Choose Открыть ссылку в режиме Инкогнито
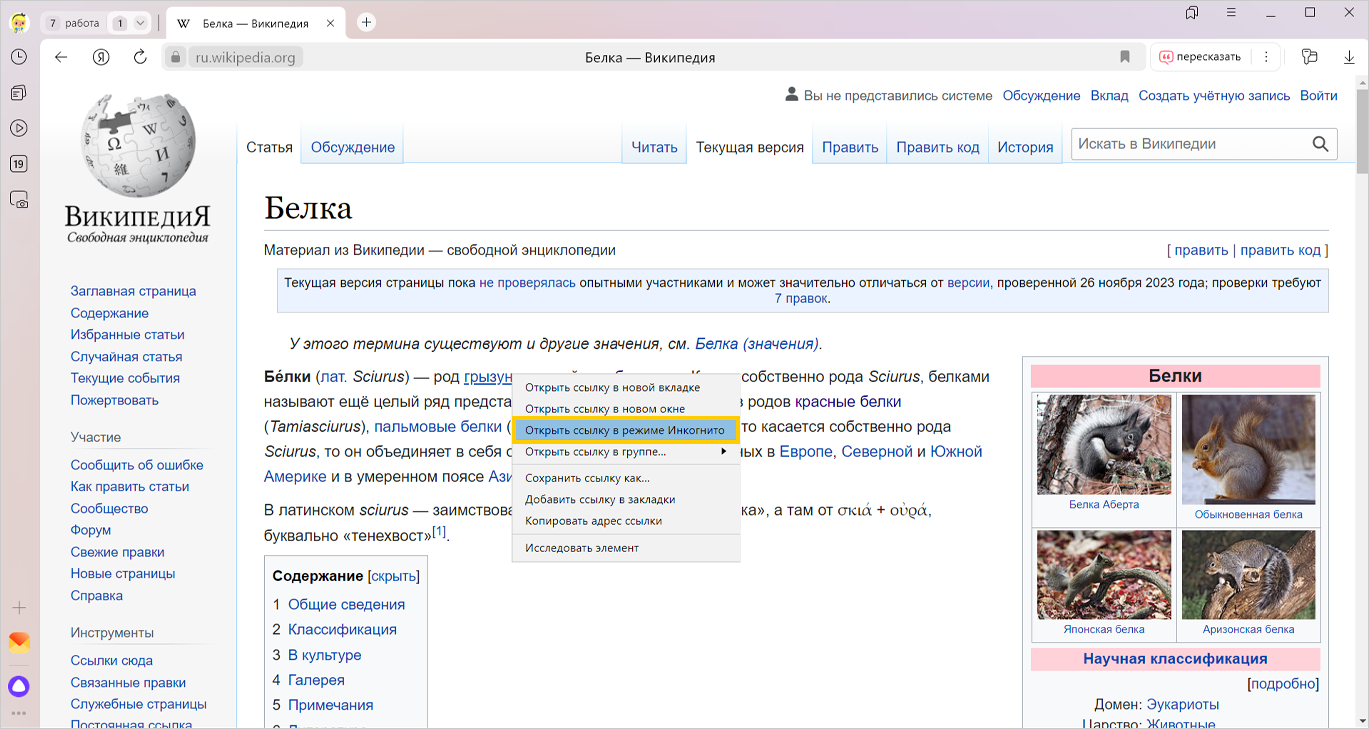The image size is (1369, 729). pyautogui.click(x=626, y=430)
